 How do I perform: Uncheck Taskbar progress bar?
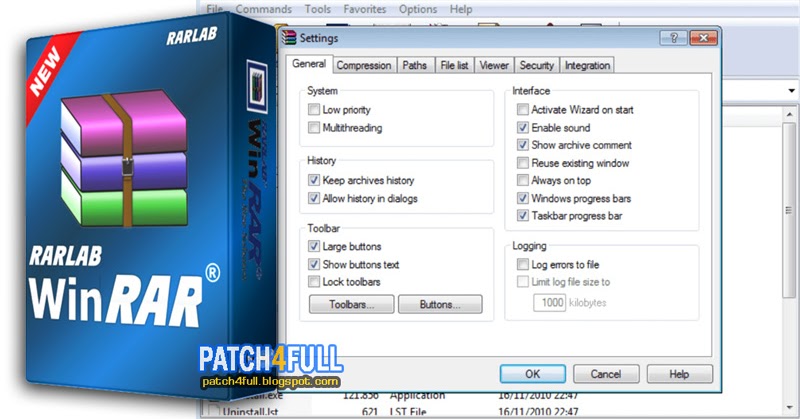pos(522,215)
